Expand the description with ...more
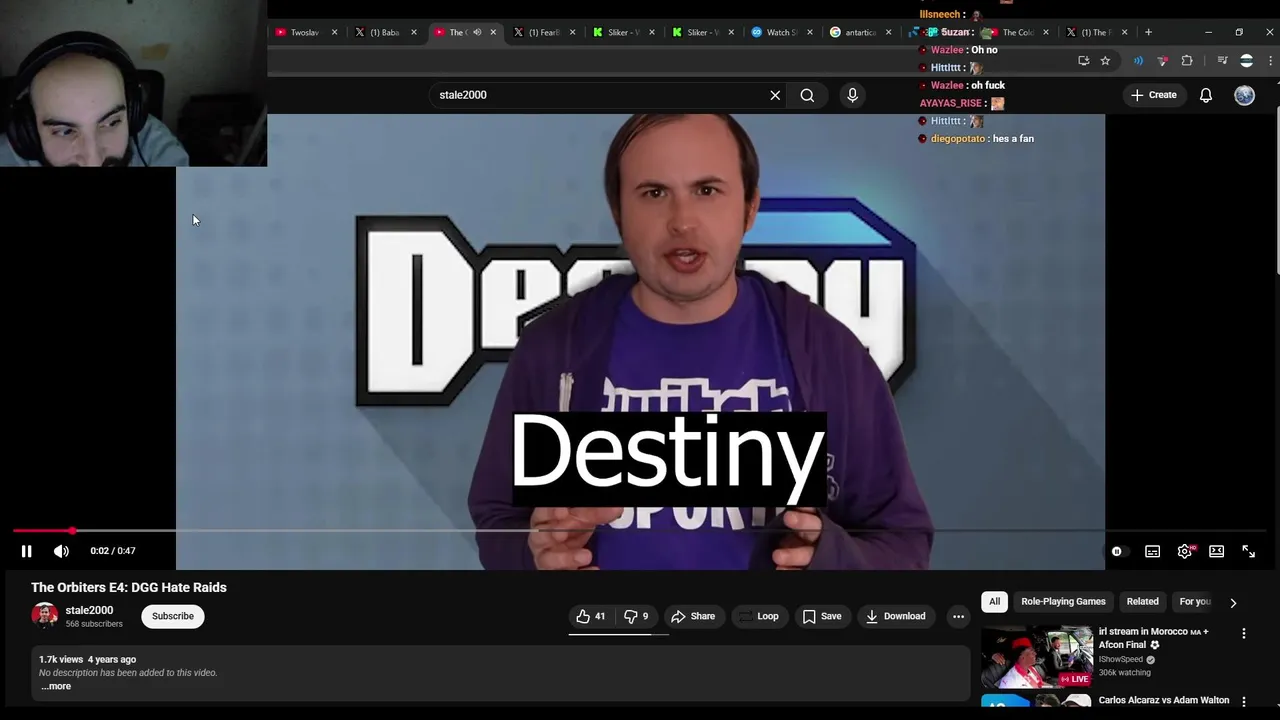This screenshot has width=1280, height=720. 56,686
